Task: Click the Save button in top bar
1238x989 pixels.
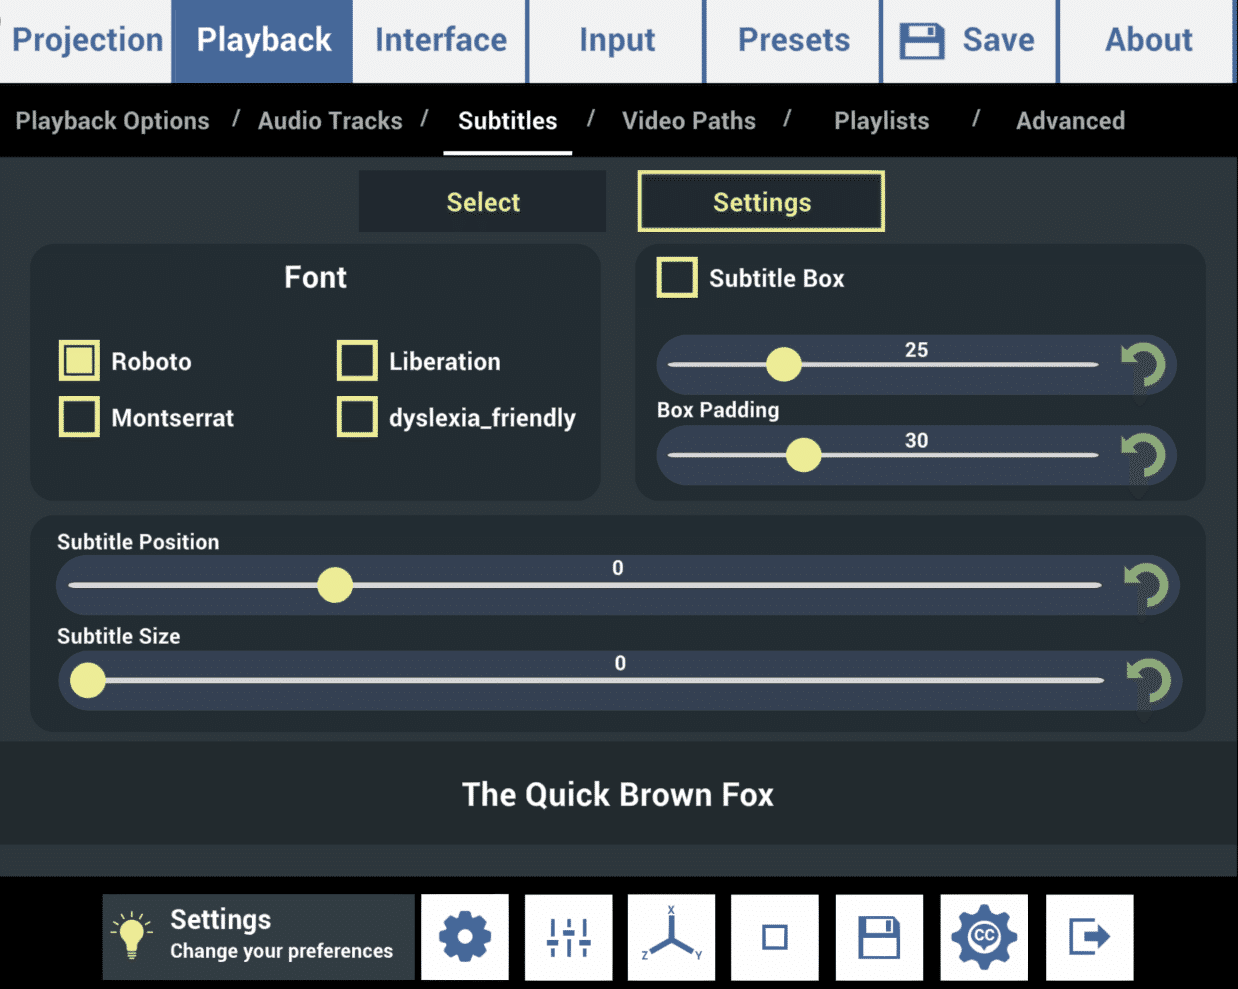Action: [x=969, y=40]
